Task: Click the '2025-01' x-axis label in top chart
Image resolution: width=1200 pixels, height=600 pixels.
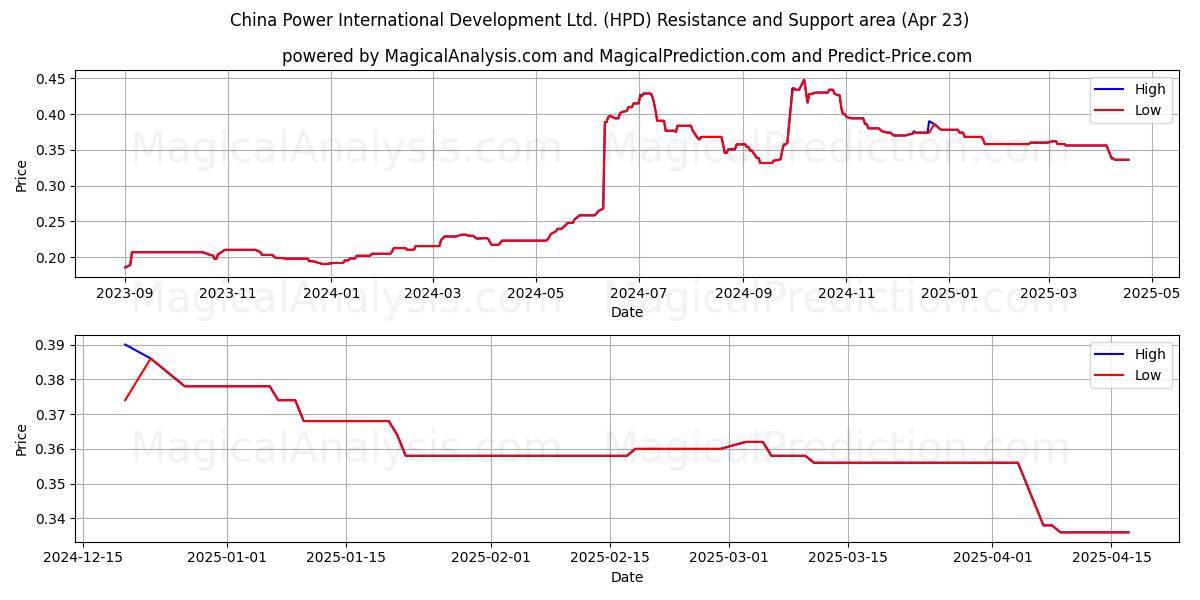Action: tap(949, 293)
